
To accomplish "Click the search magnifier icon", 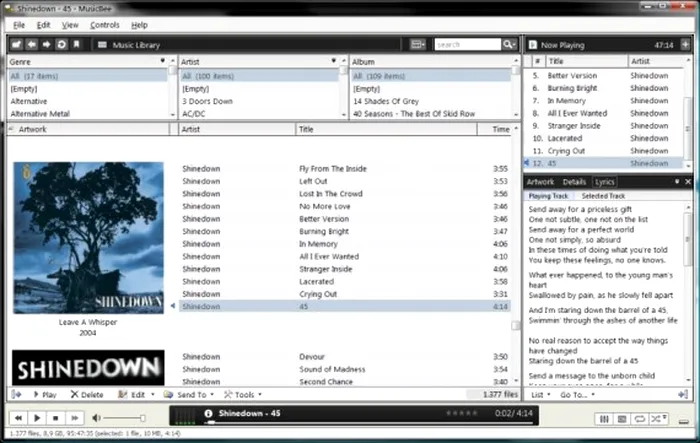I will pos(510,45).
